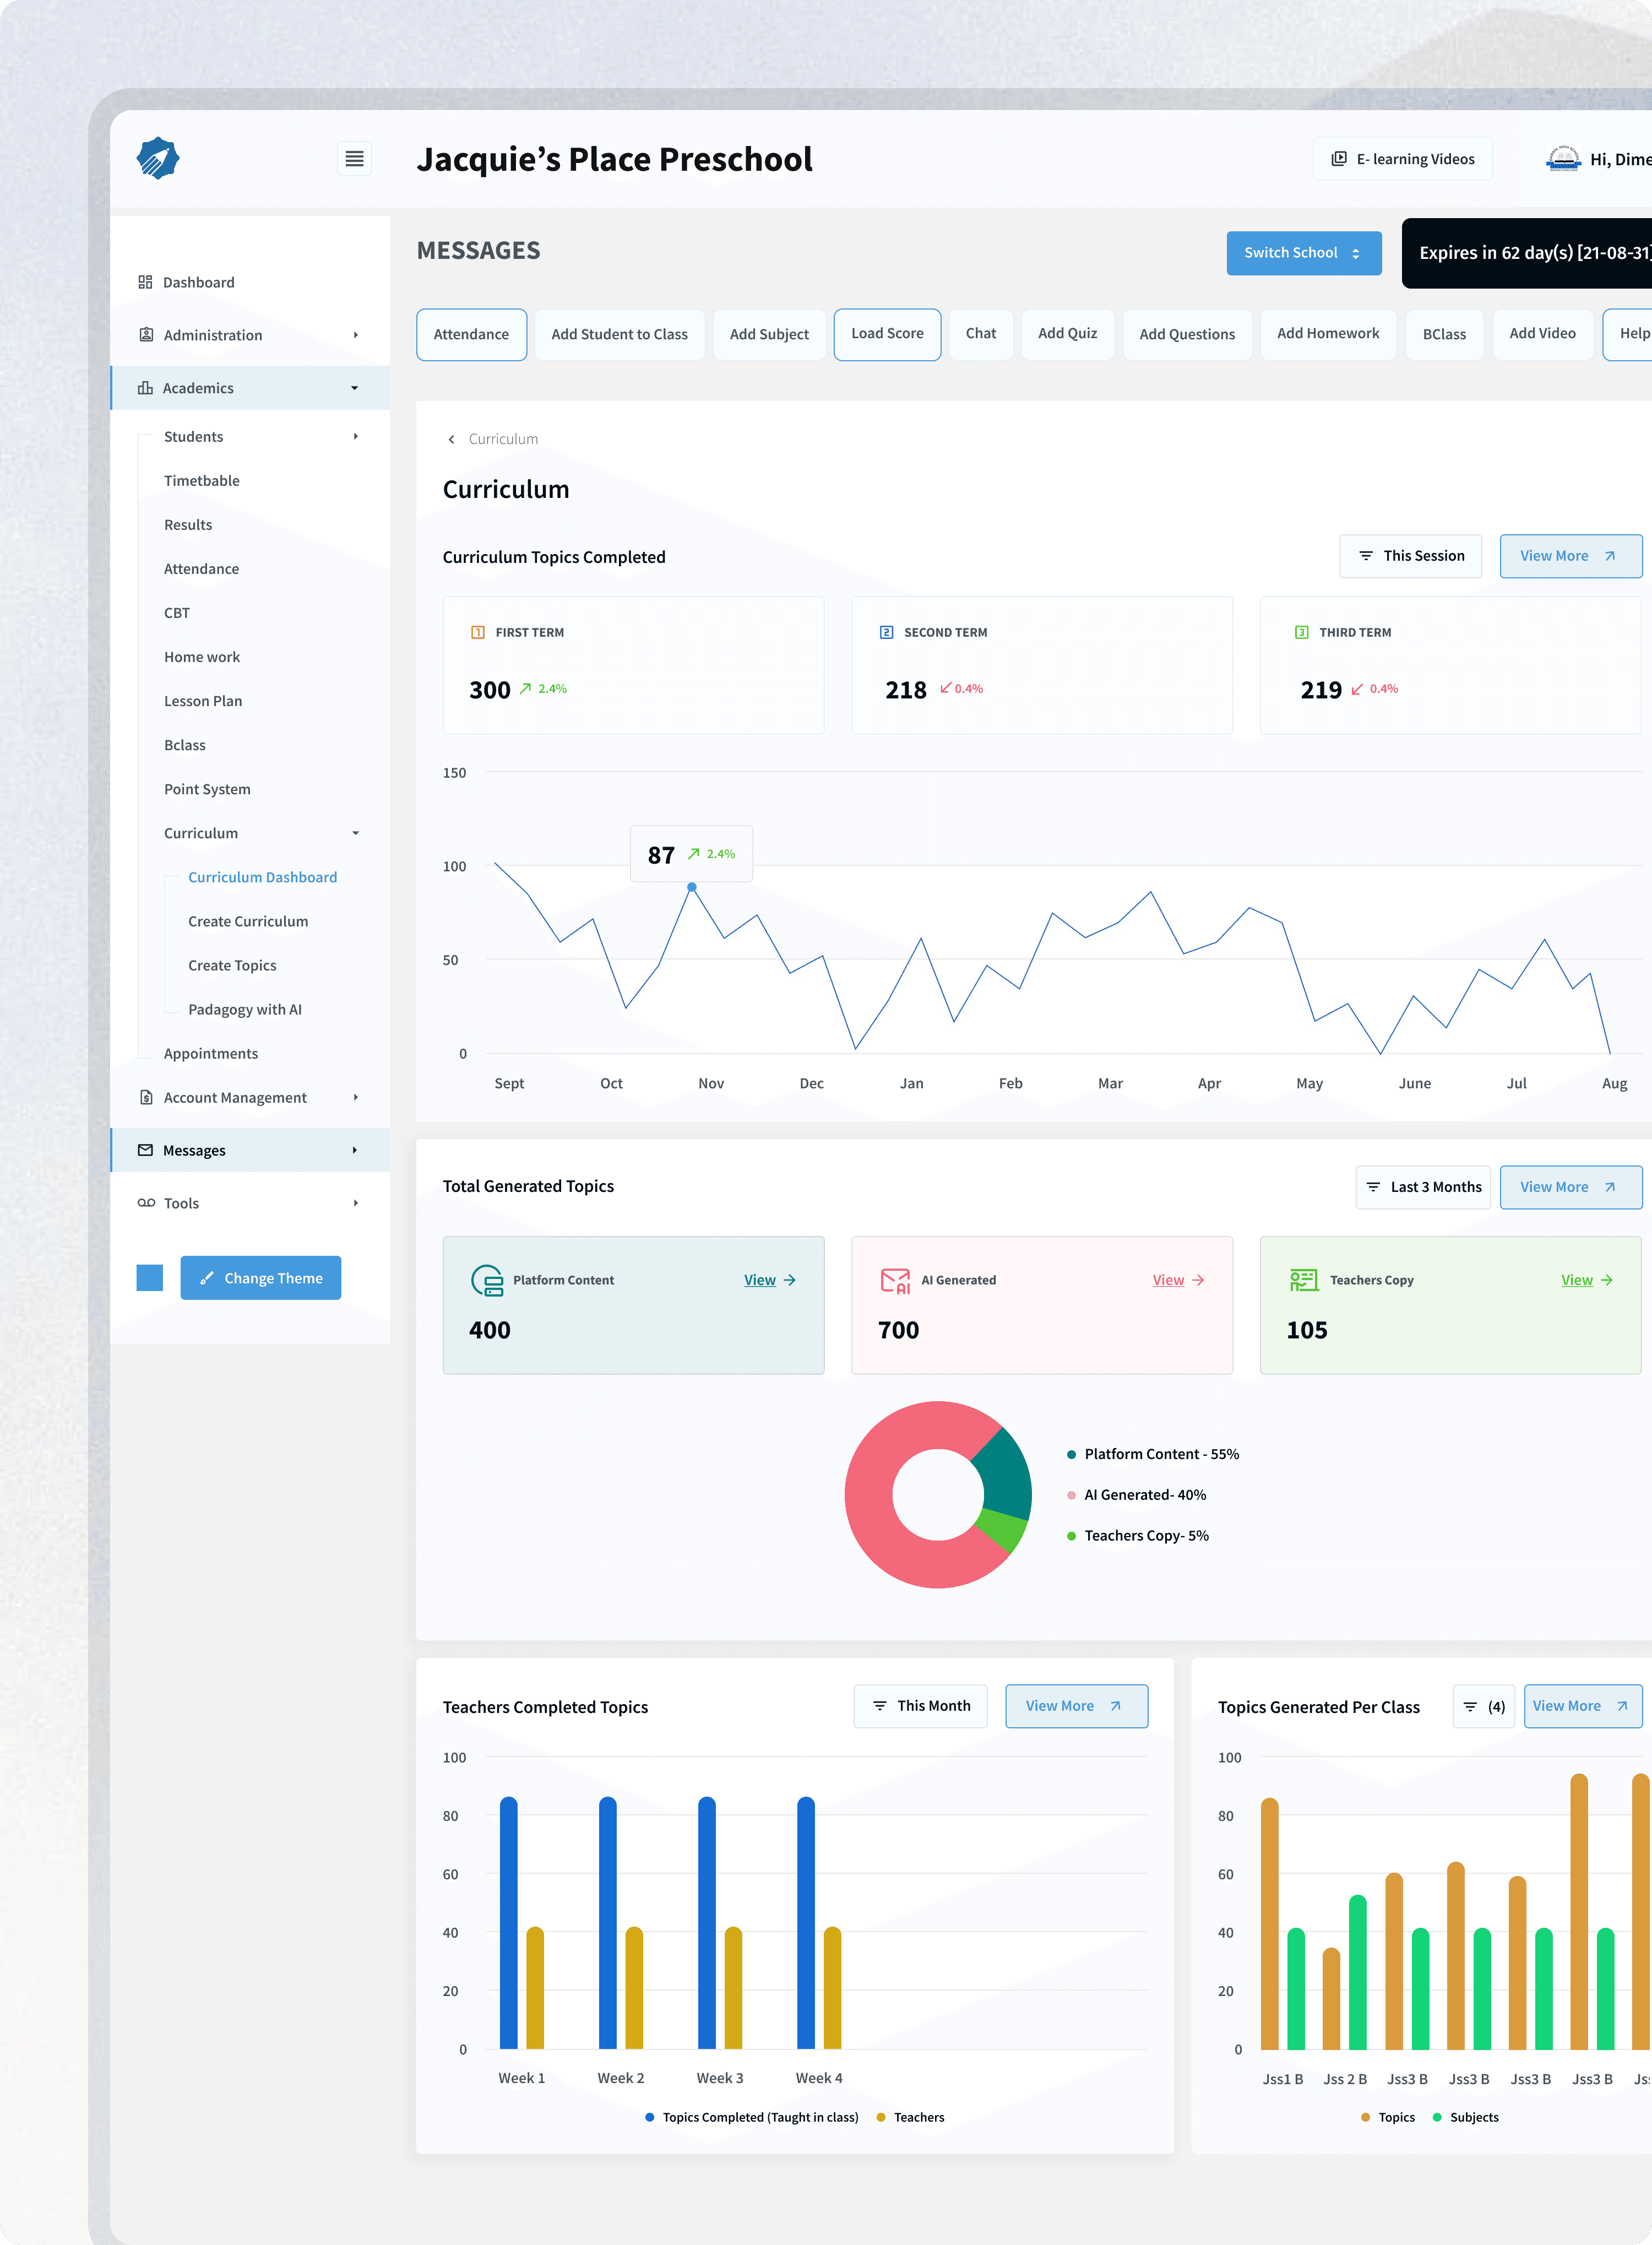Open the This Session filter dropdown
This screenshot has height=2245, width=1652.
coord(1410,556)
